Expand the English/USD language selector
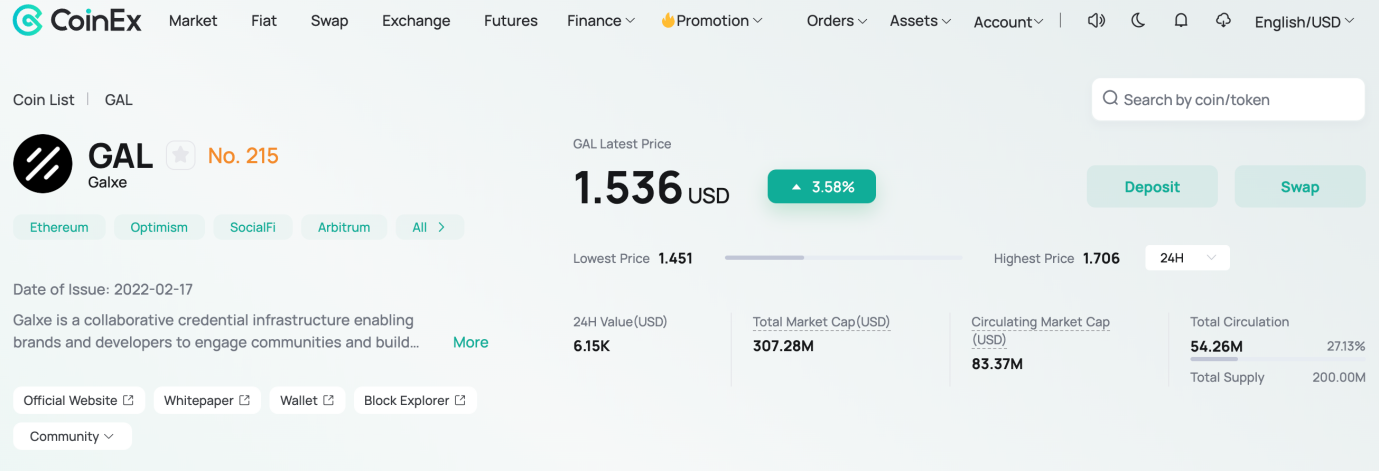The height and width of the screenshot is (471, 1379). click(x=1306, y=22)
